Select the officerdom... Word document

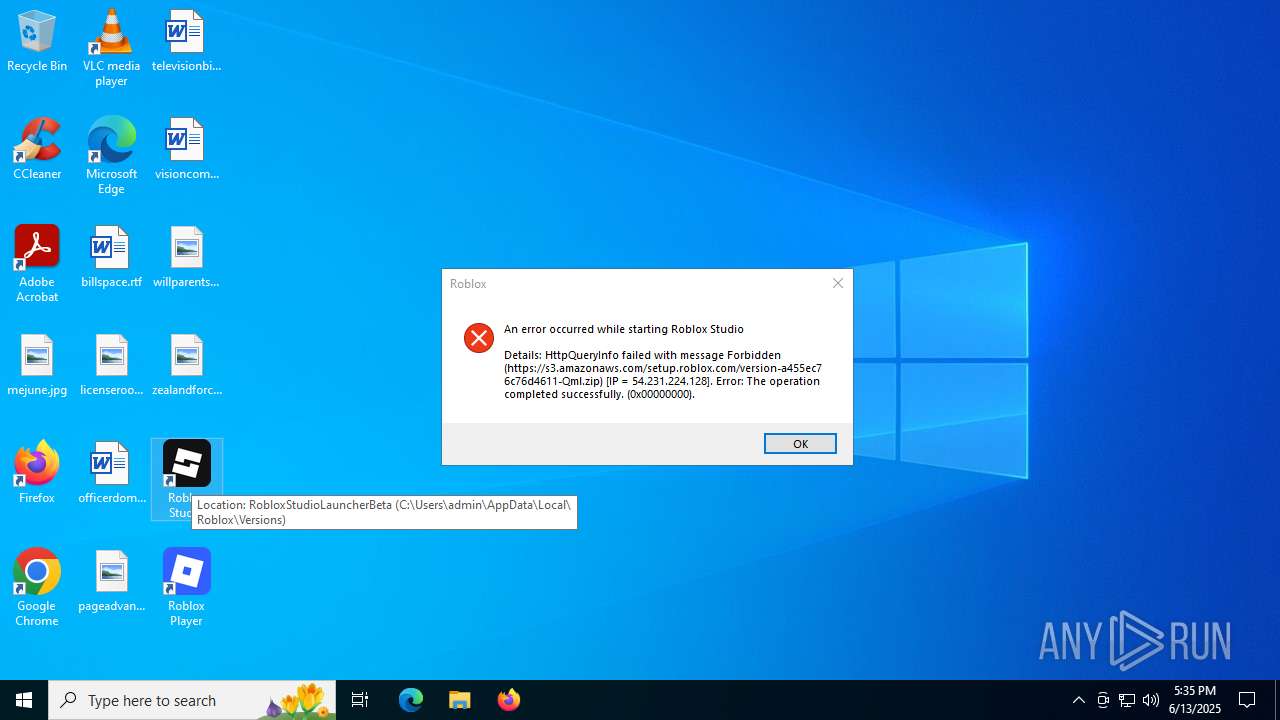[111, 473]
